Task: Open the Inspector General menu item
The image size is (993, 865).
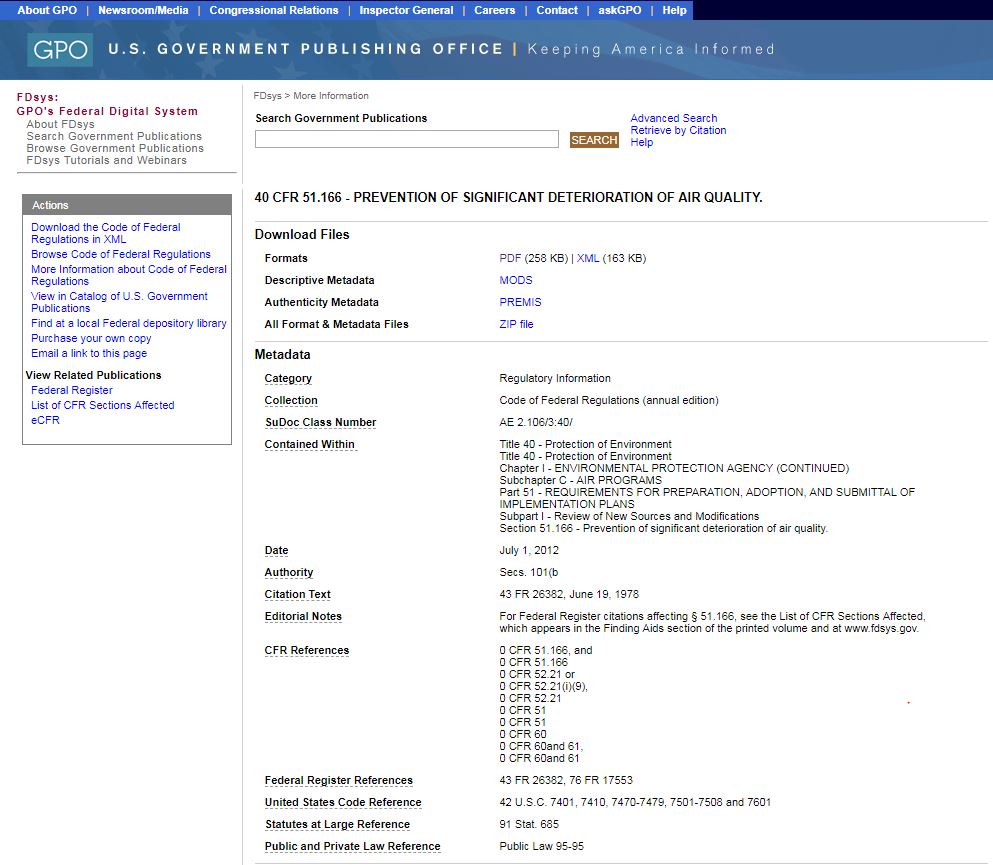Action: pos(406,10)
